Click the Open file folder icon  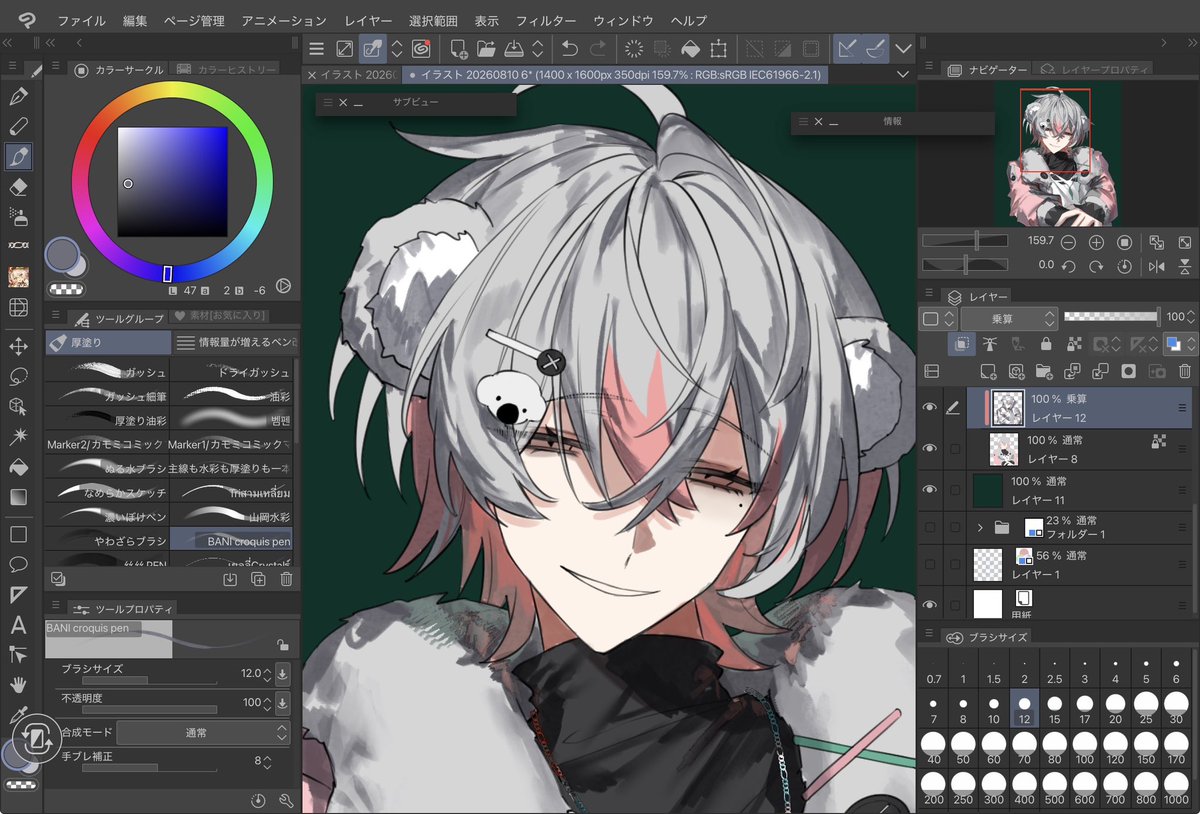coord(486,48)
